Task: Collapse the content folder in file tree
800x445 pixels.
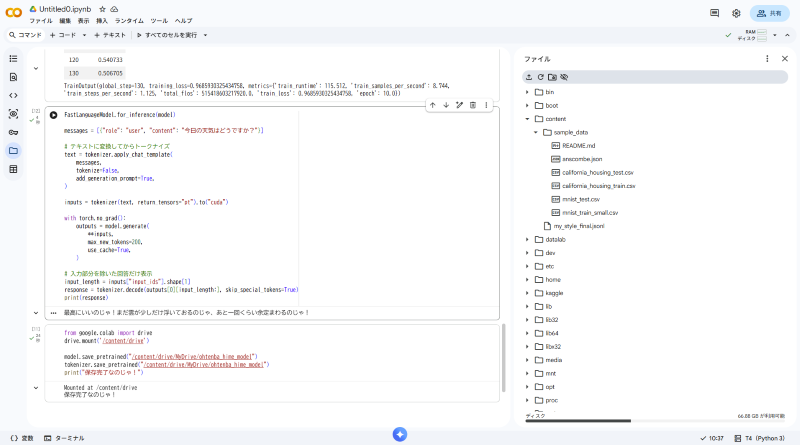Action: click(x=528, y=118)
